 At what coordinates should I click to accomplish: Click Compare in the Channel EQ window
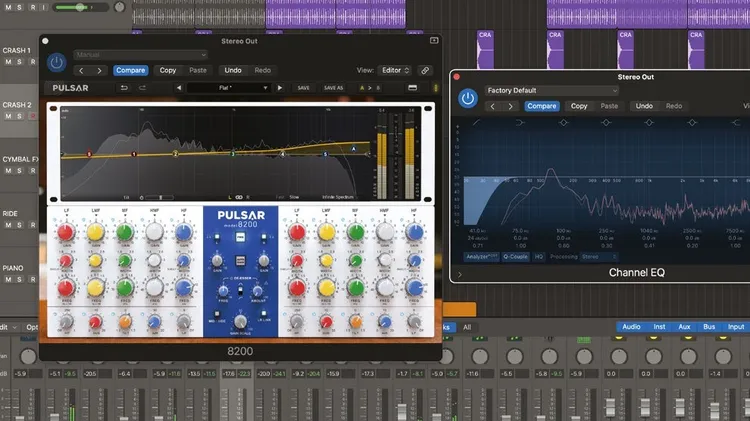pyautogui.click(x=541, y=106)
